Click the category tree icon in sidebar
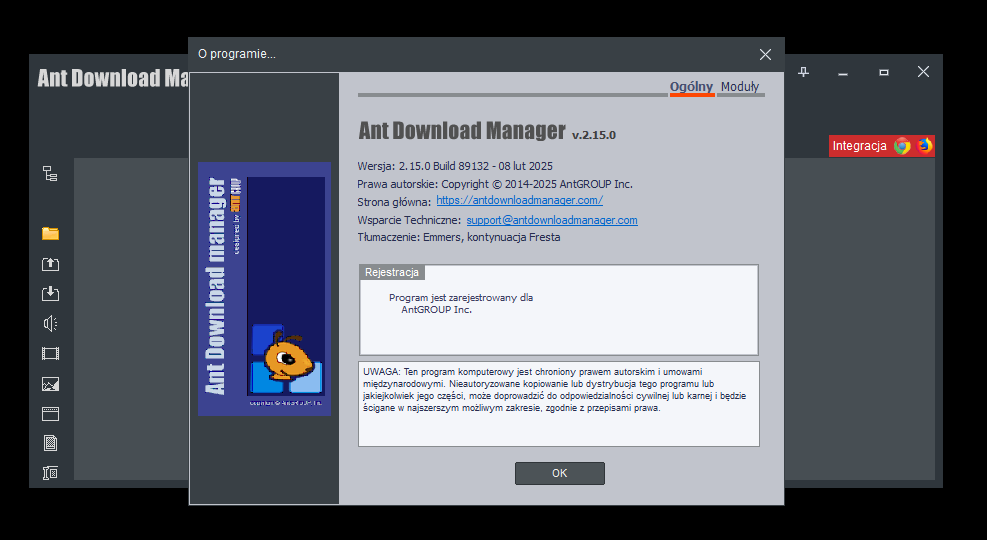This screenshot has width=987, height=540. [50, 173]
